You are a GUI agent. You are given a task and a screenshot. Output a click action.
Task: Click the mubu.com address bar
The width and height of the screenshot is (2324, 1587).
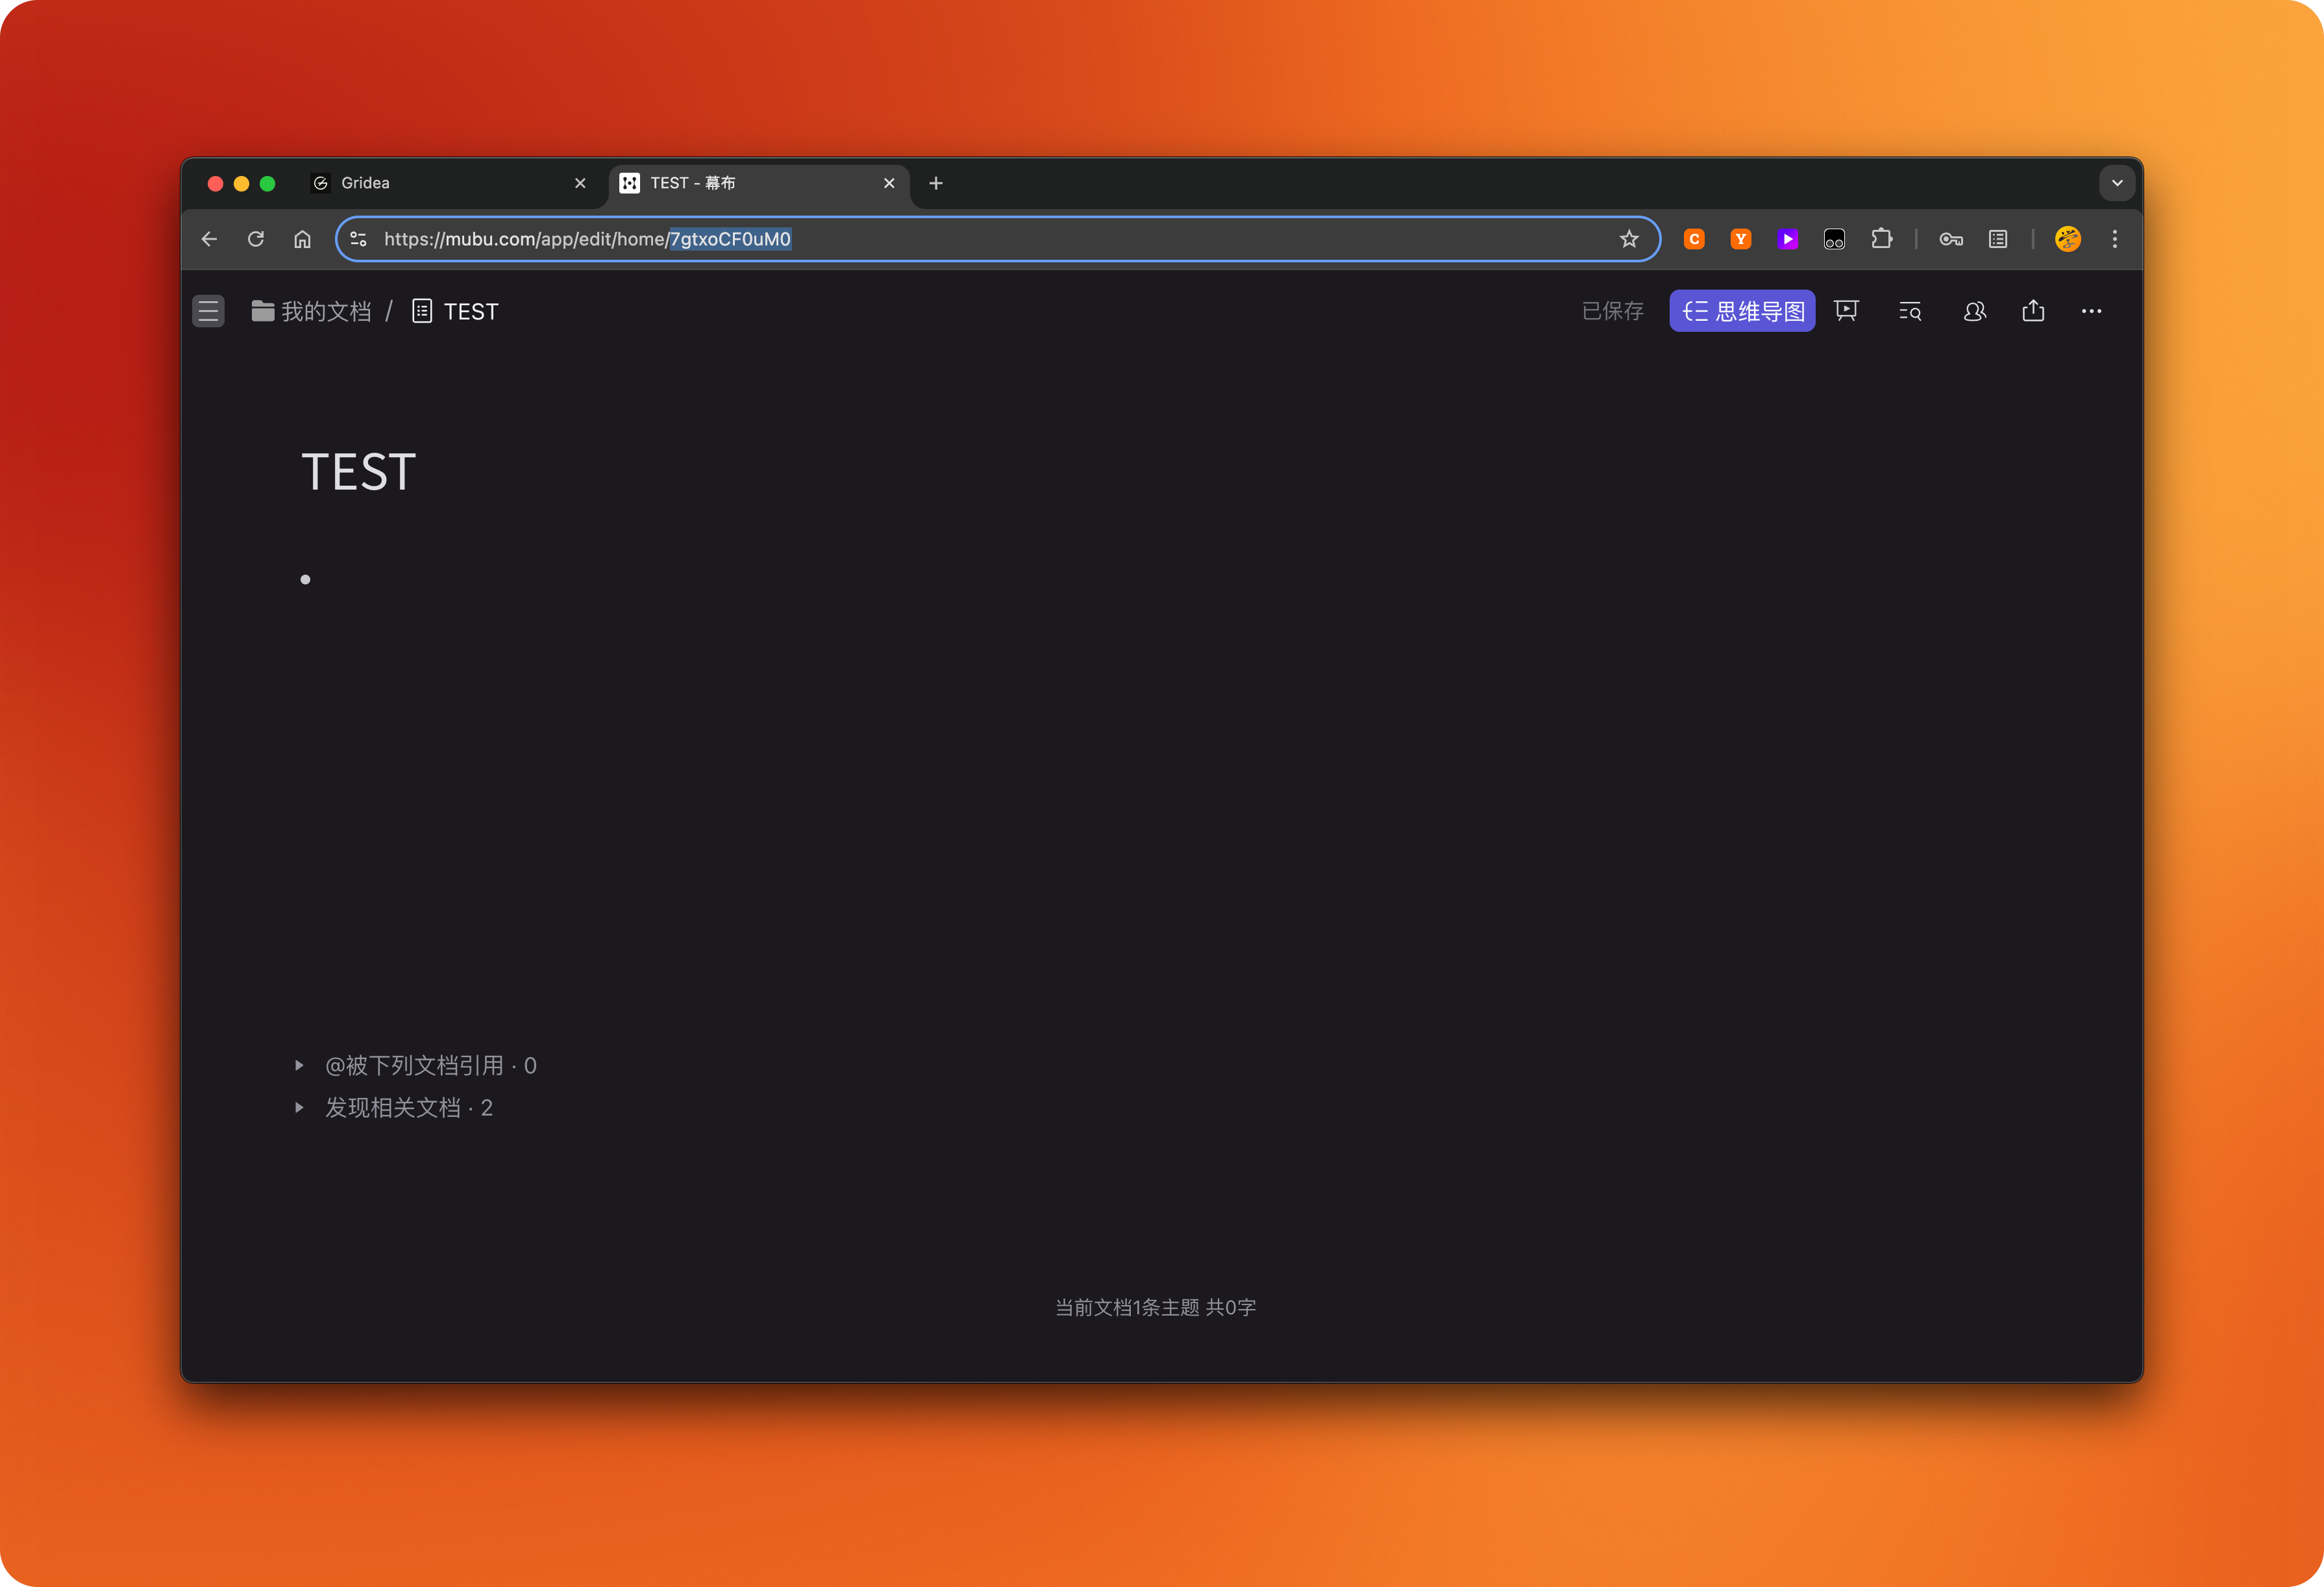[x=997, y=239]
